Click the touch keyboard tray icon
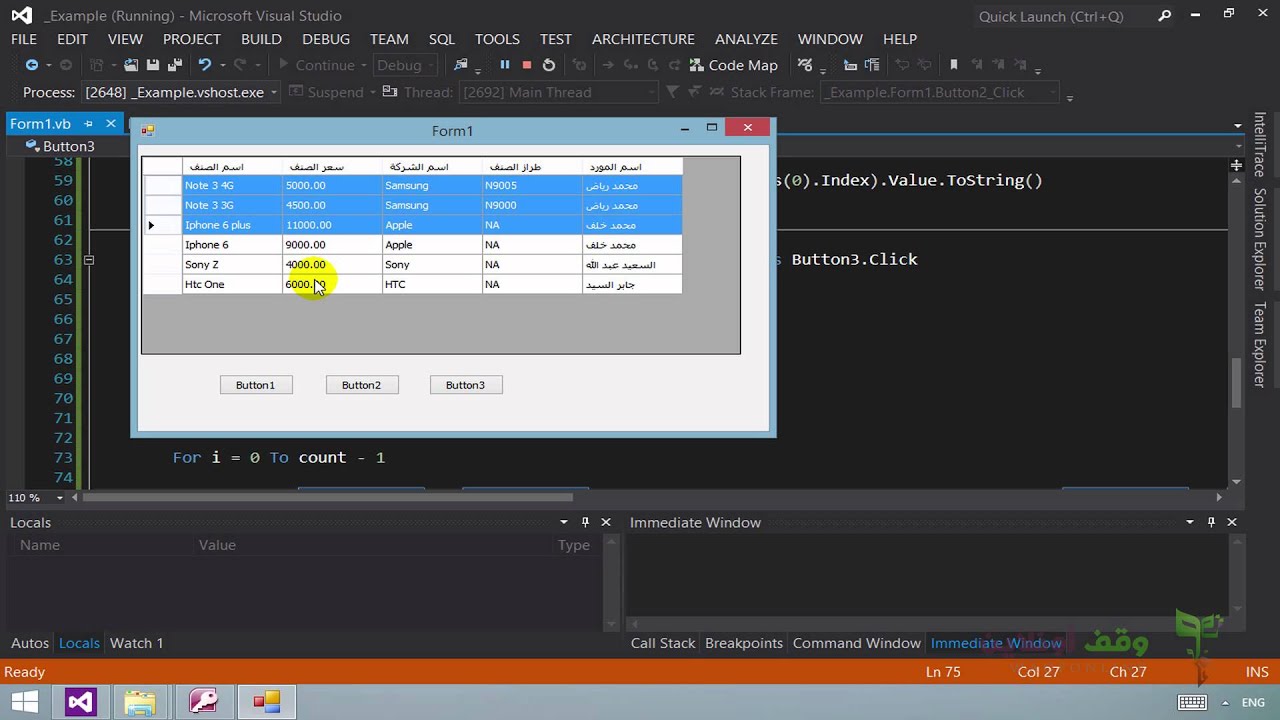The width and height of the screenshot is (1280, 720). coord(1192,702)
